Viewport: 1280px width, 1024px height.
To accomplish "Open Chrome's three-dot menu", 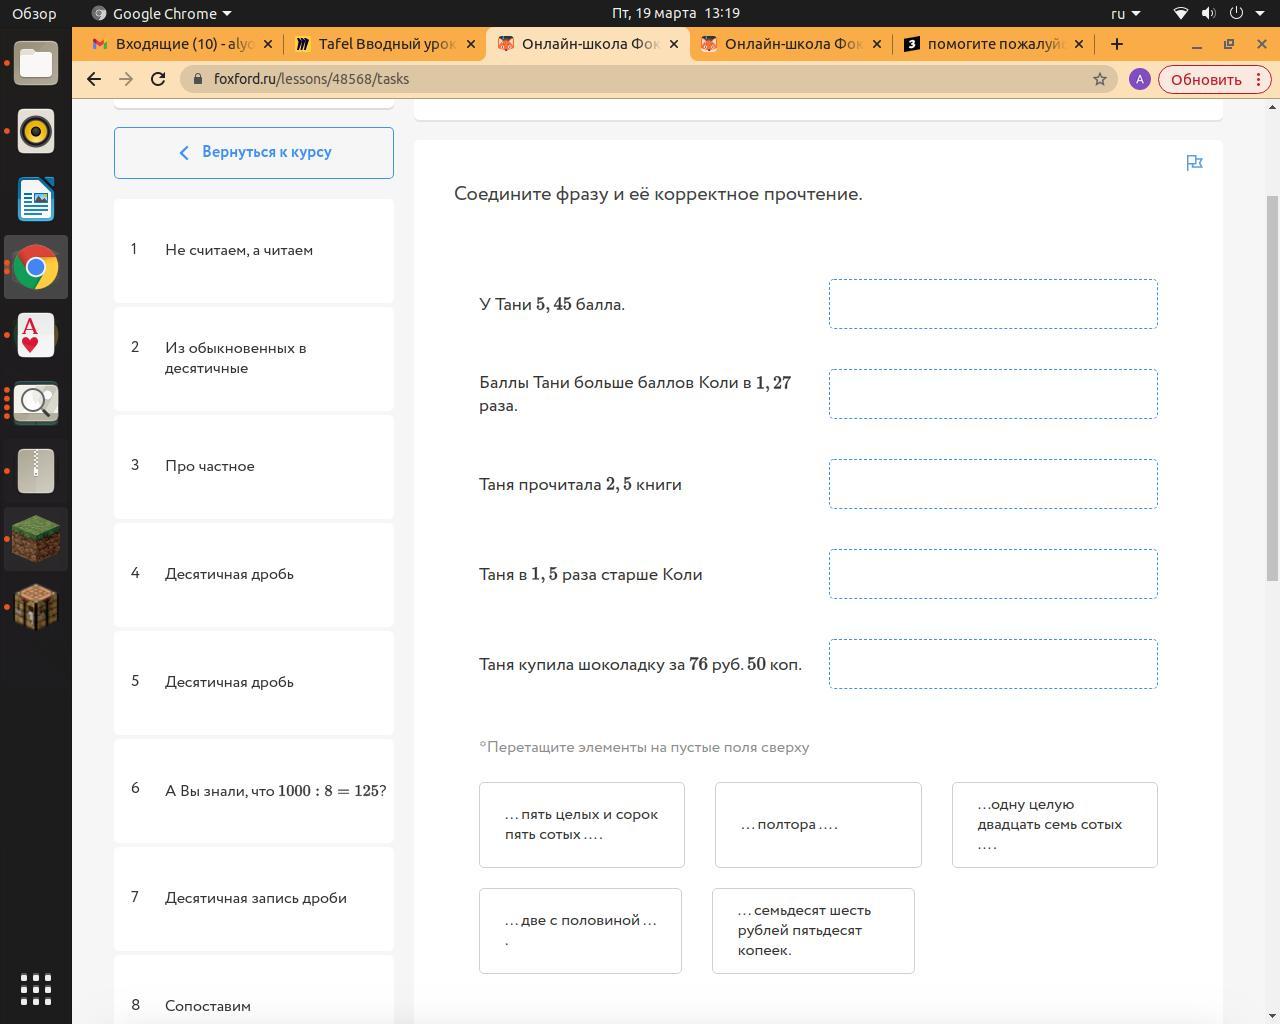I will pyautogui.click(x=1259, y=79).
